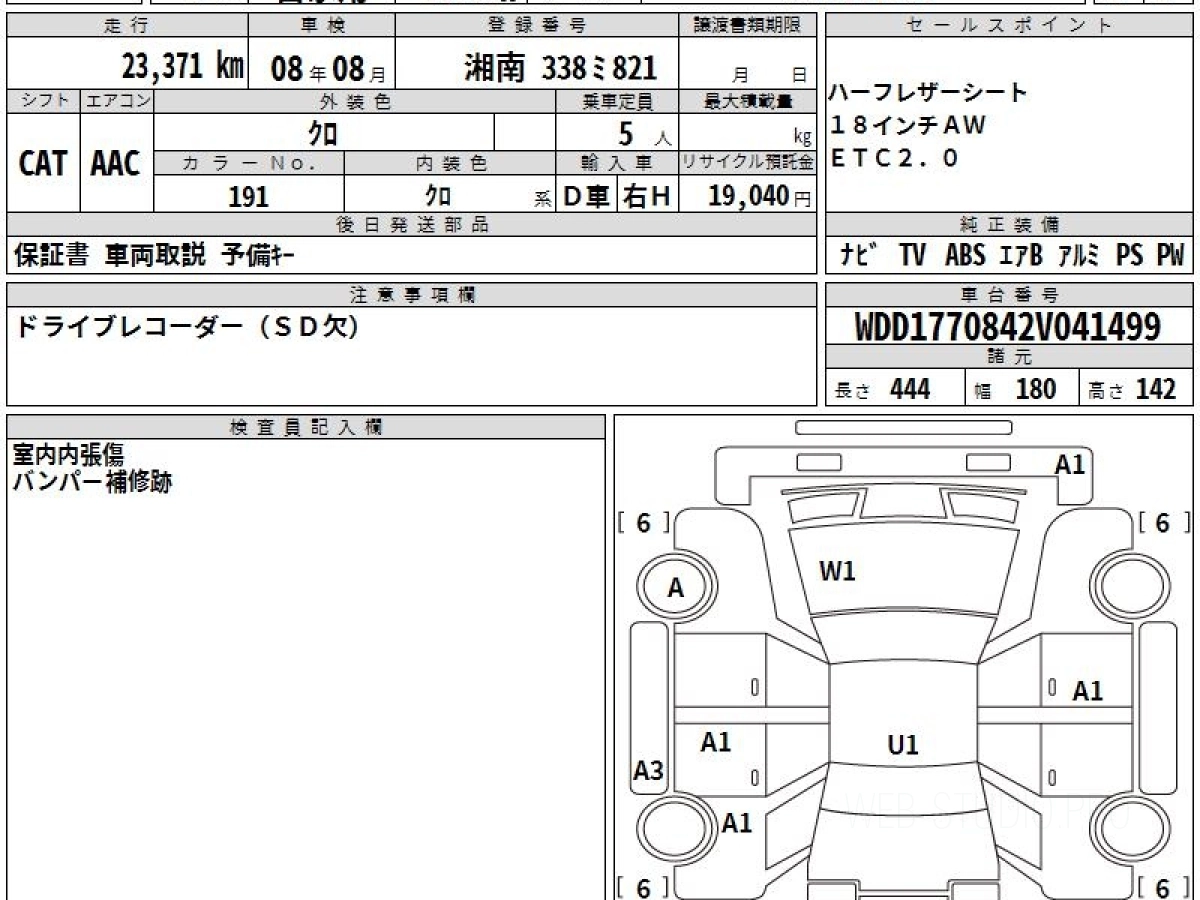Image resolution: width=1200 pixels, height=900 pixels.
Task: Click the A mark inside the wheel circle
Action: 676,589
